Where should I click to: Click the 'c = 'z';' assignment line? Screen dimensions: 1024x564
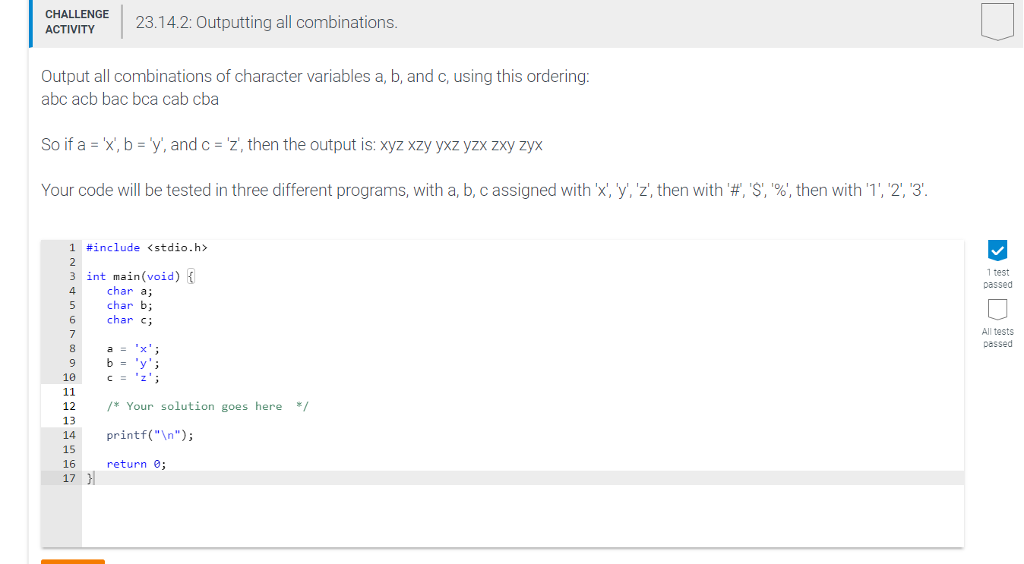pyautogui.click(x=133, y=377)
